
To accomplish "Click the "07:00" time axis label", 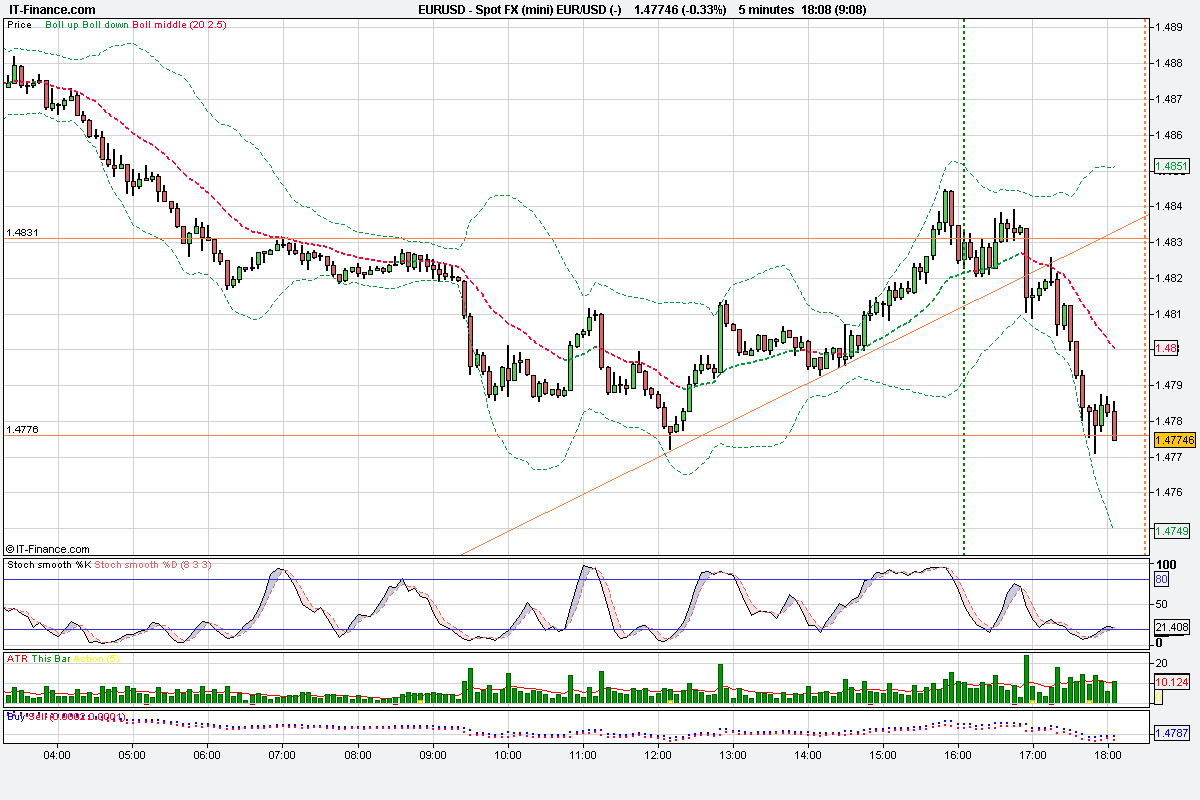I will [x=282, y=754].
